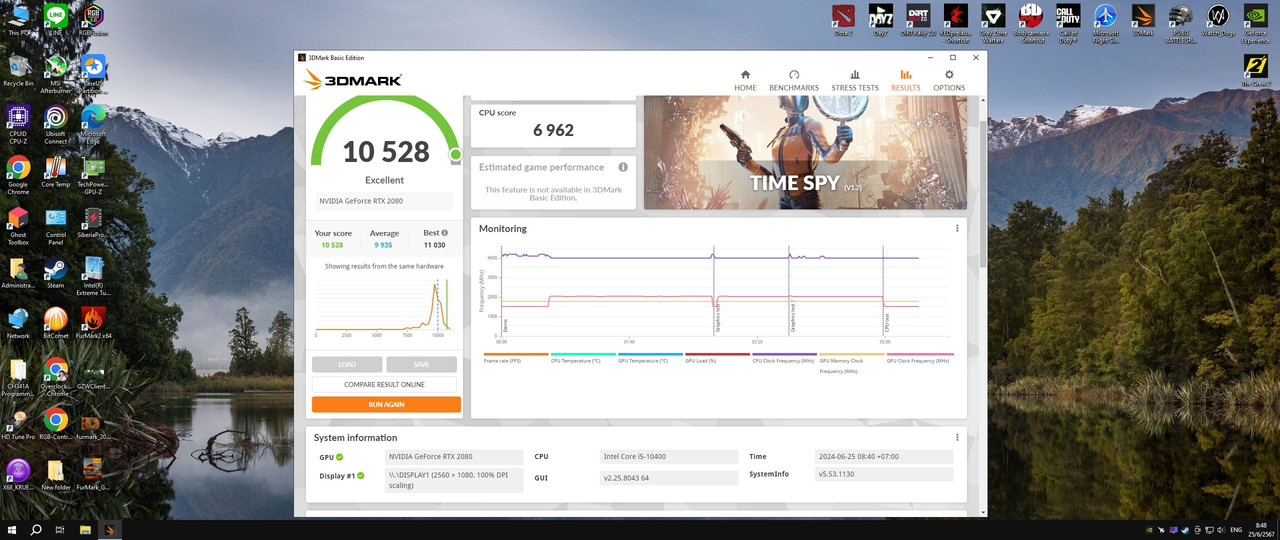
Task: Select the Results tab
Action: [x=906, y=81]
